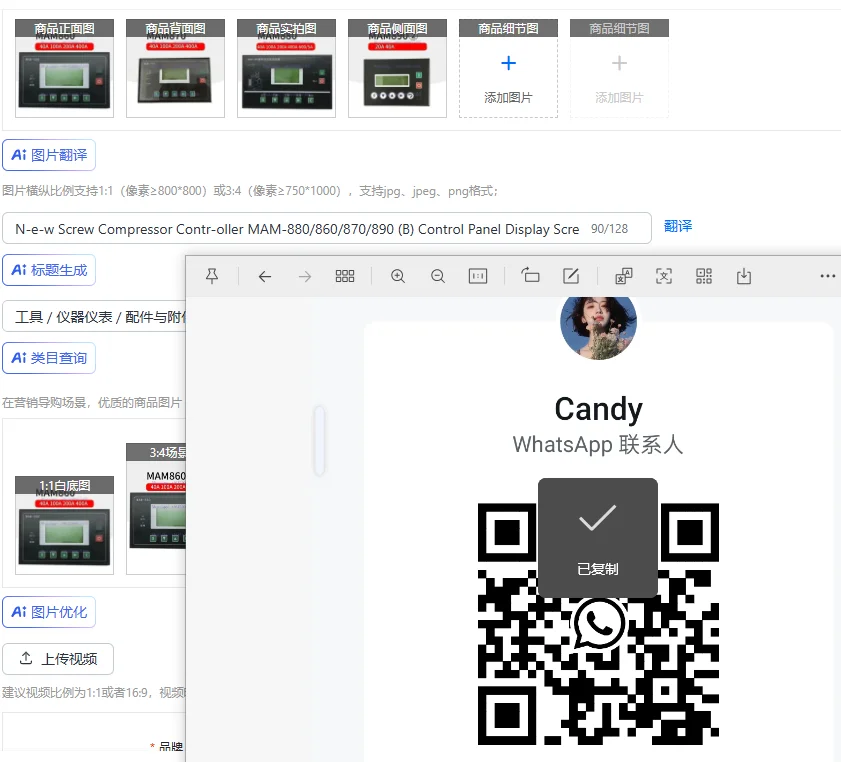Open the 工具 / 仪器仪表 category selector
The image size is (841, 762).
coord(94,316)
